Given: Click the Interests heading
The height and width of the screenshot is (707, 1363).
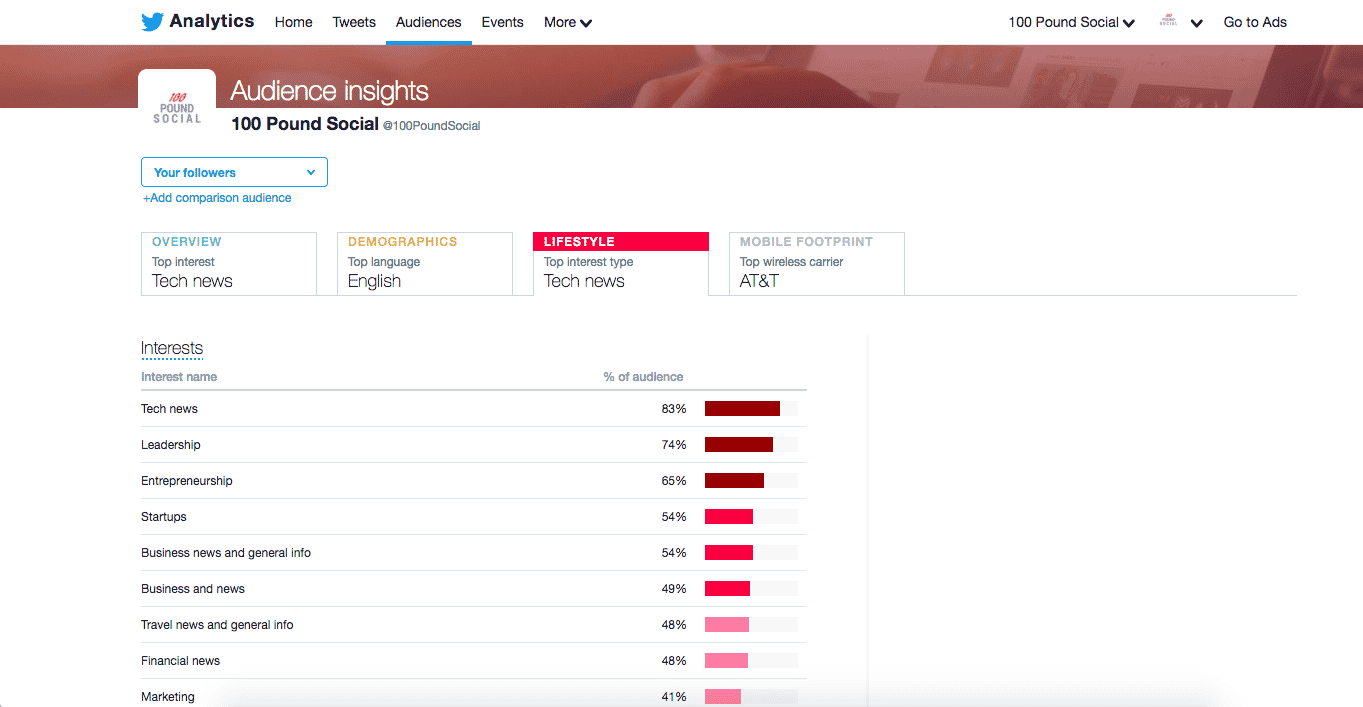Looking at the screenshot, I should 172,348.
